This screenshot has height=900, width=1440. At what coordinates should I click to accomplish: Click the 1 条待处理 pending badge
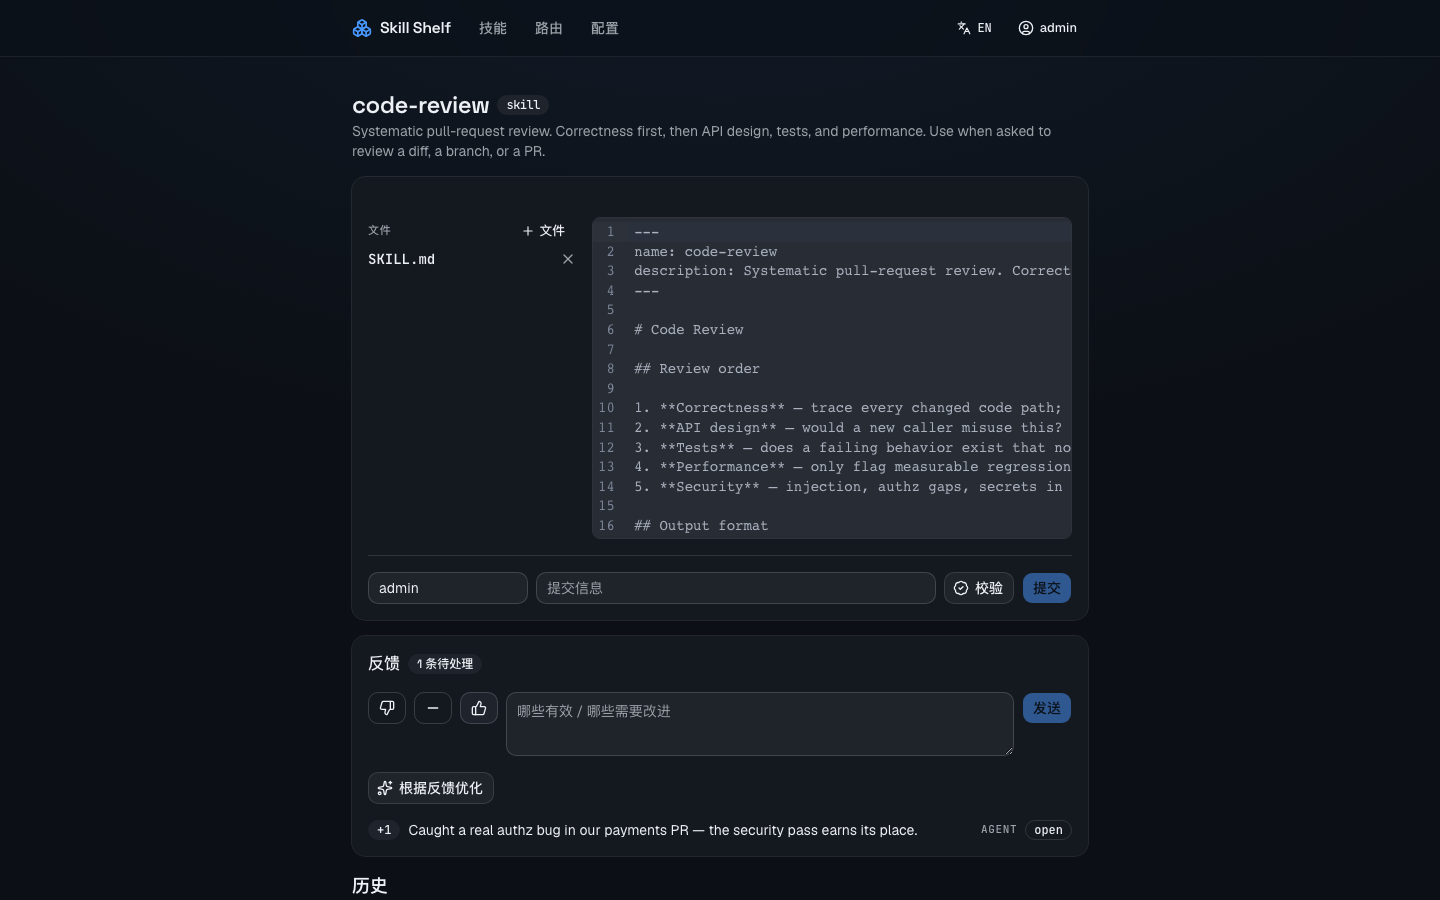click(445, 664)
